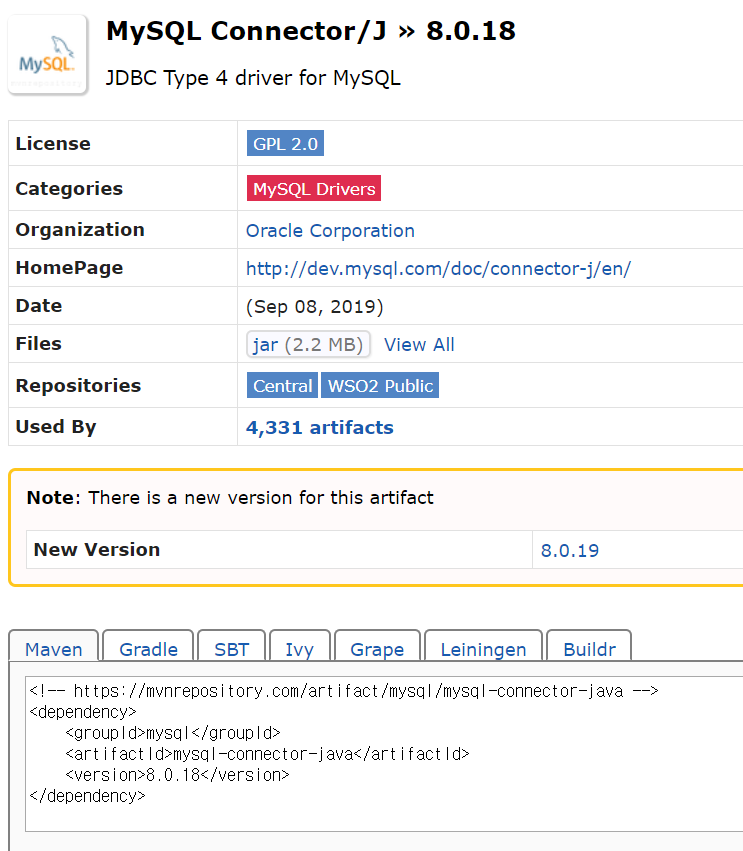The height and width of the screenshot is (851, 743).
Task: Open the 4,331 artifacts link
Action: point(320,428)
